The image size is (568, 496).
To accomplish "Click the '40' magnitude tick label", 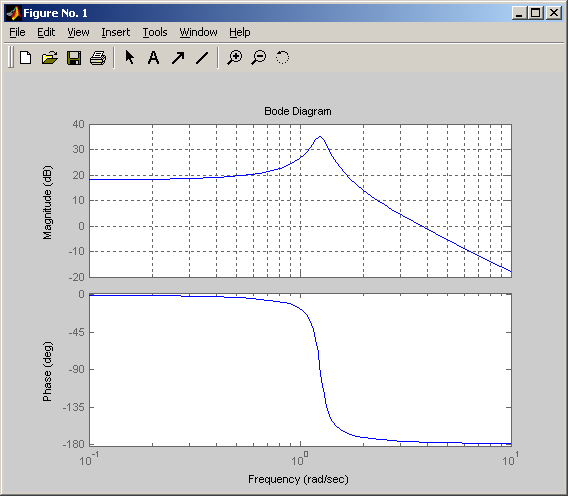I will point(78,124).
